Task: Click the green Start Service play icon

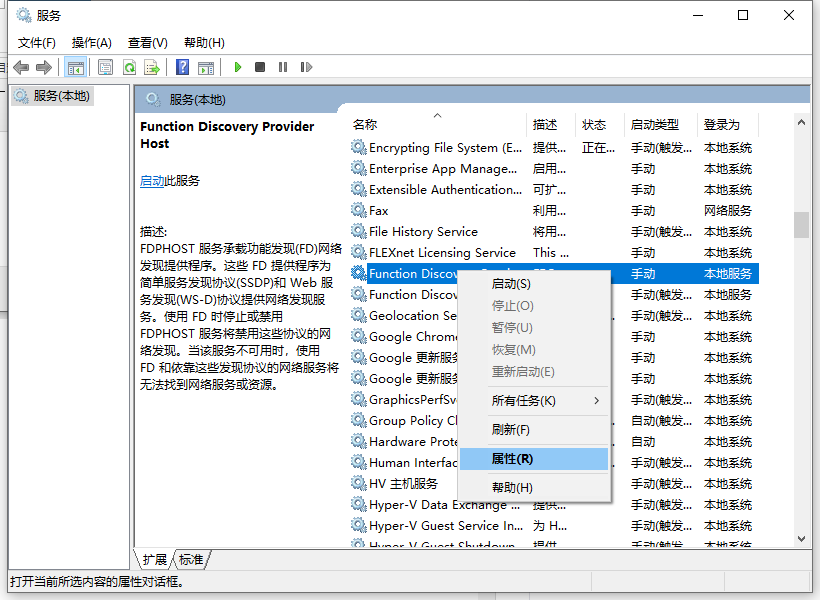Action: [238, 67]
